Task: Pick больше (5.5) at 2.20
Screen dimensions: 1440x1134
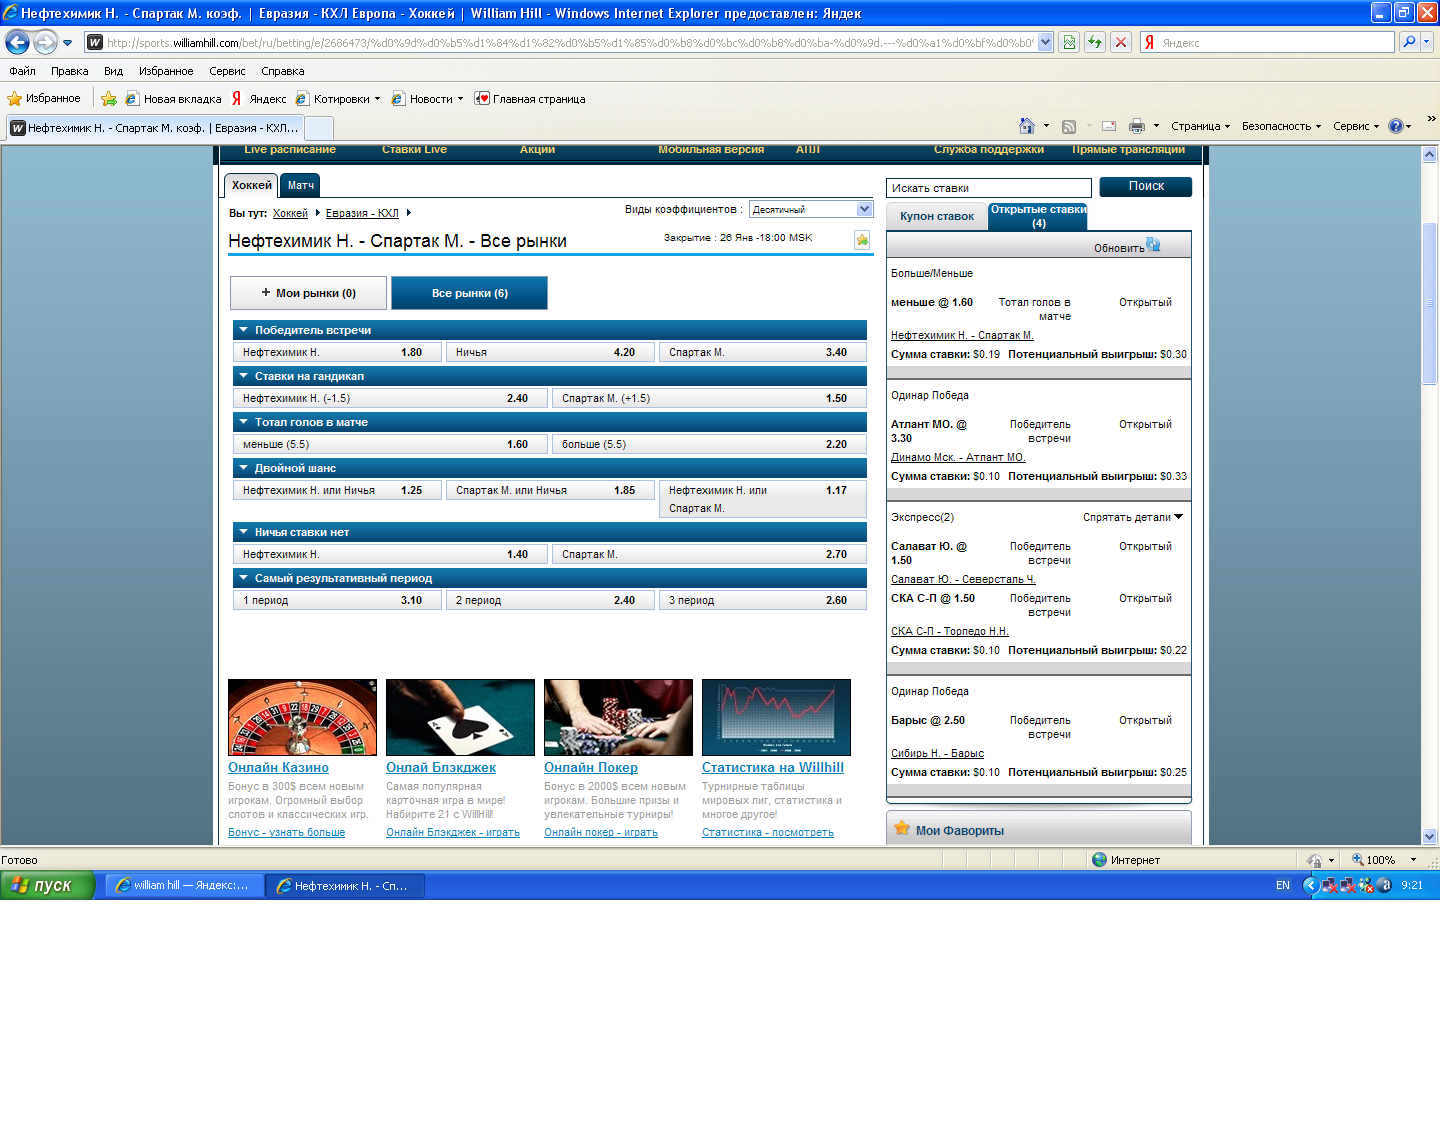Action: click(709, 444)
